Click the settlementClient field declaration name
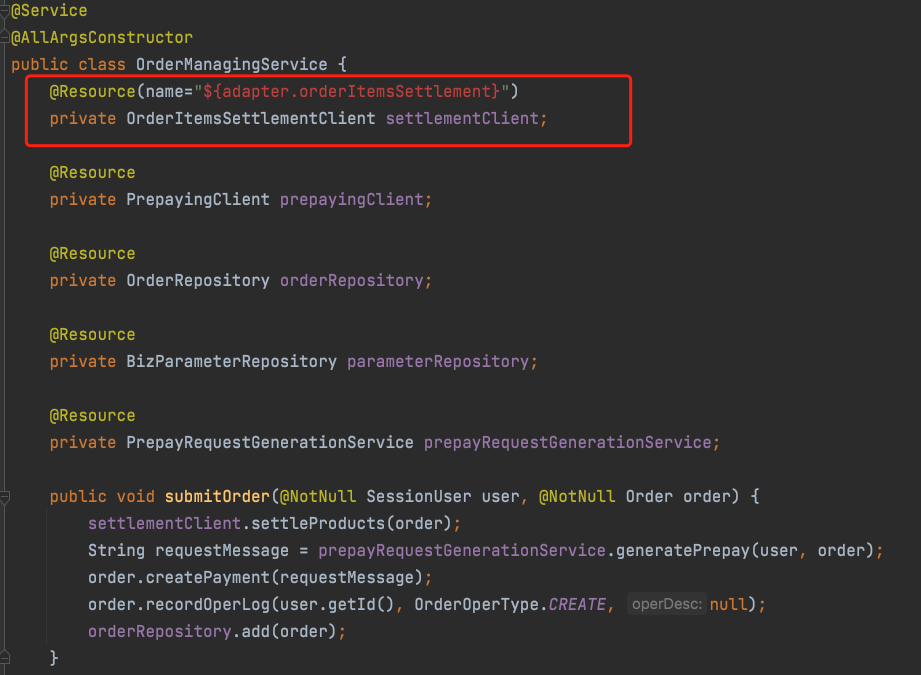 click(462, 119)
